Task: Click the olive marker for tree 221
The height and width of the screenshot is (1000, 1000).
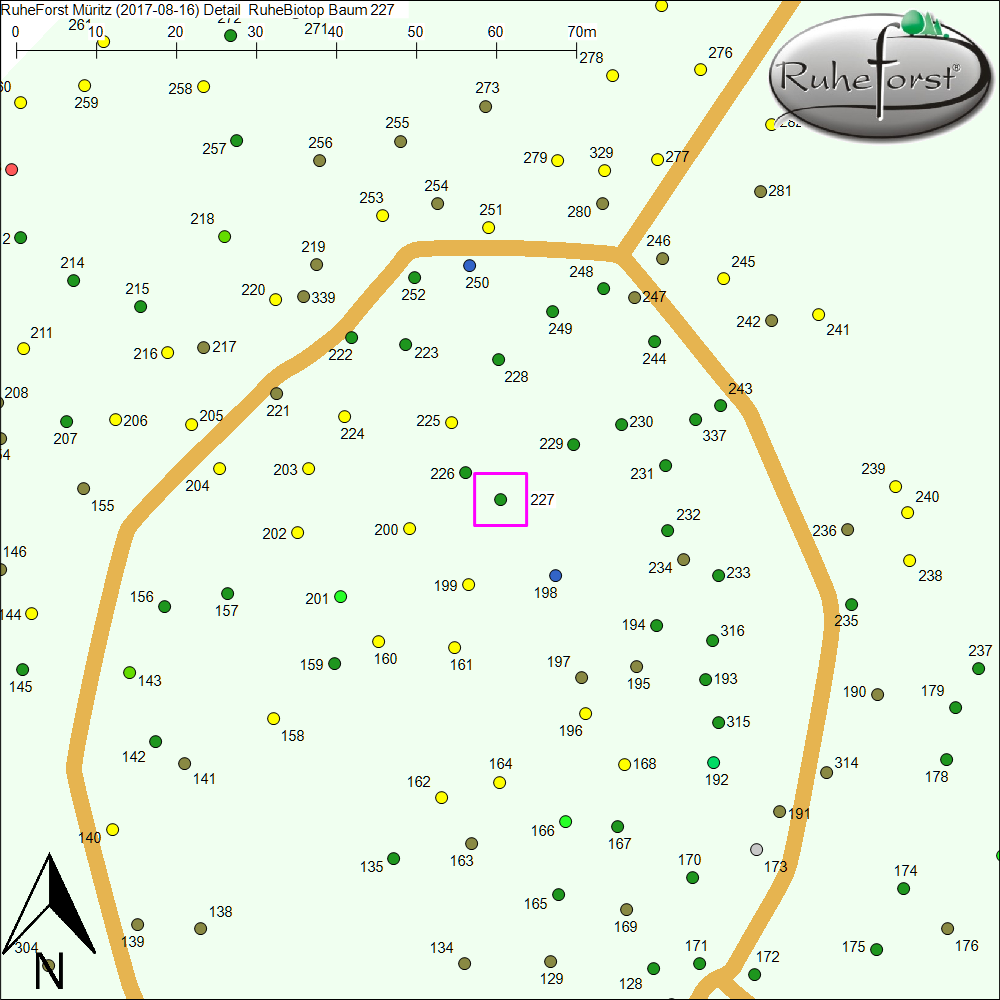Action: click(276, 393)
